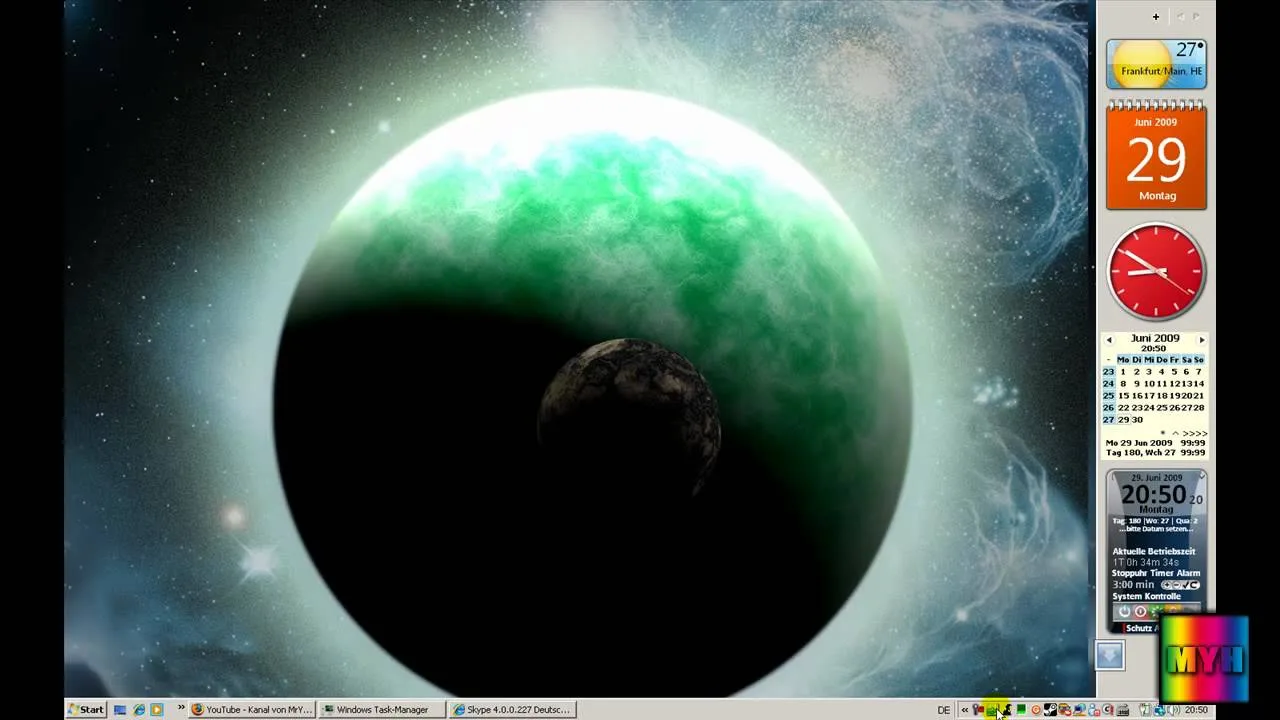Expand hidden system tray icons arrow
The height and width of the screenshot is (720, 1280).
point(965,710)
